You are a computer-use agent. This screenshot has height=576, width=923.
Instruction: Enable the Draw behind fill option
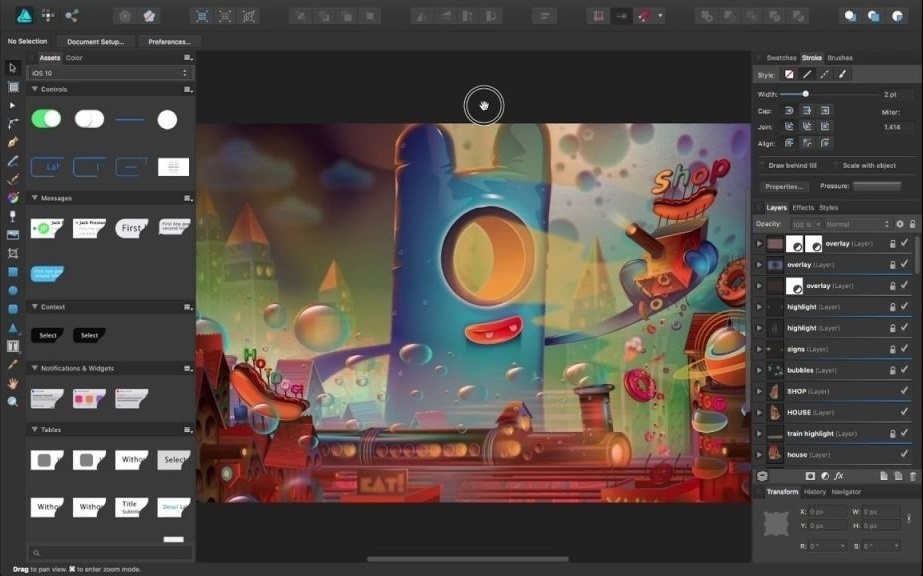[x=763, y=165]
